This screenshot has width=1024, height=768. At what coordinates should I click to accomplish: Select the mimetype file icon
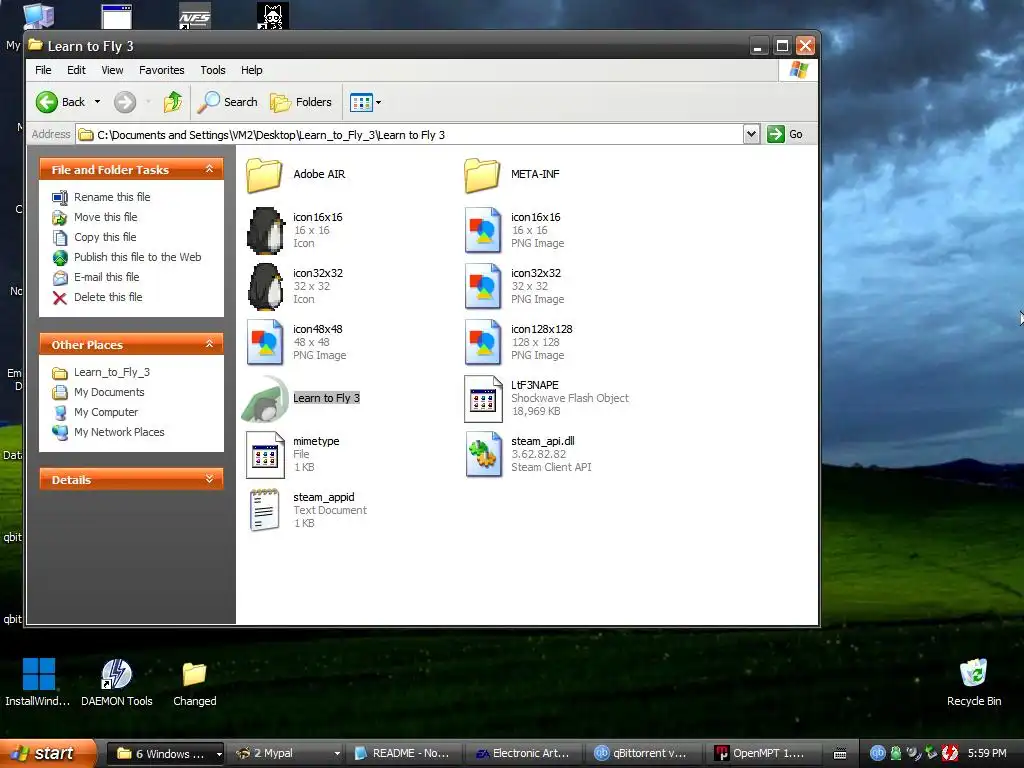[x=265, y=455]
